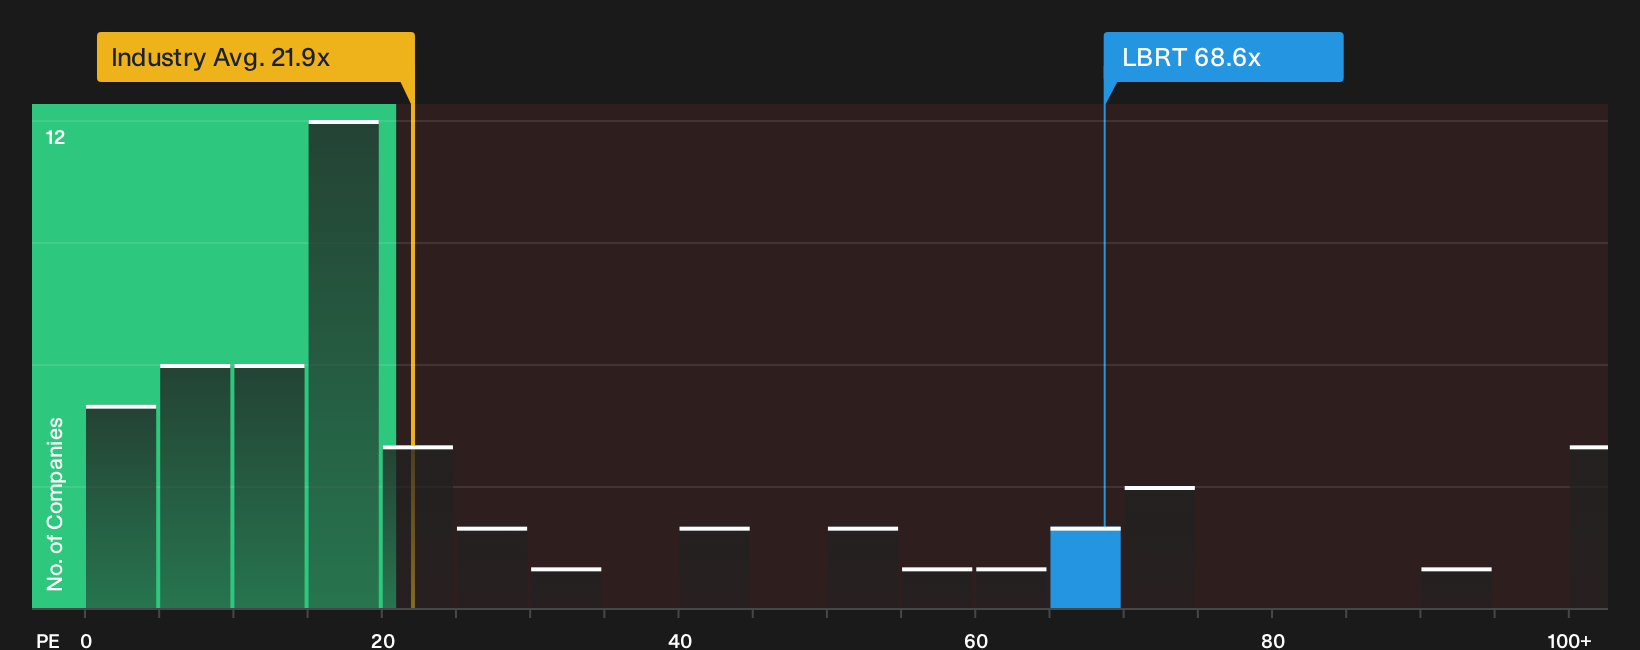Image resolution: width=1640 pixels, height=650 pixels.
Task: Click the 'No. of Companies' axis title
Action: tap(55, 504)
